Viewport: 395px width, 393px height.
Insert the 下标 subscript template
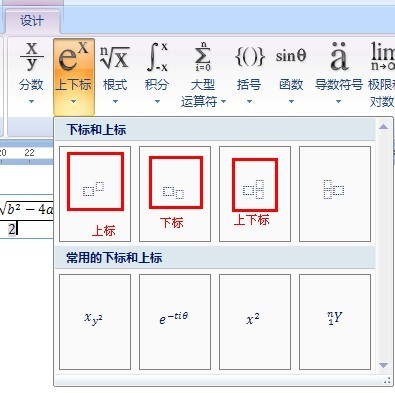[x=175, y=194]
